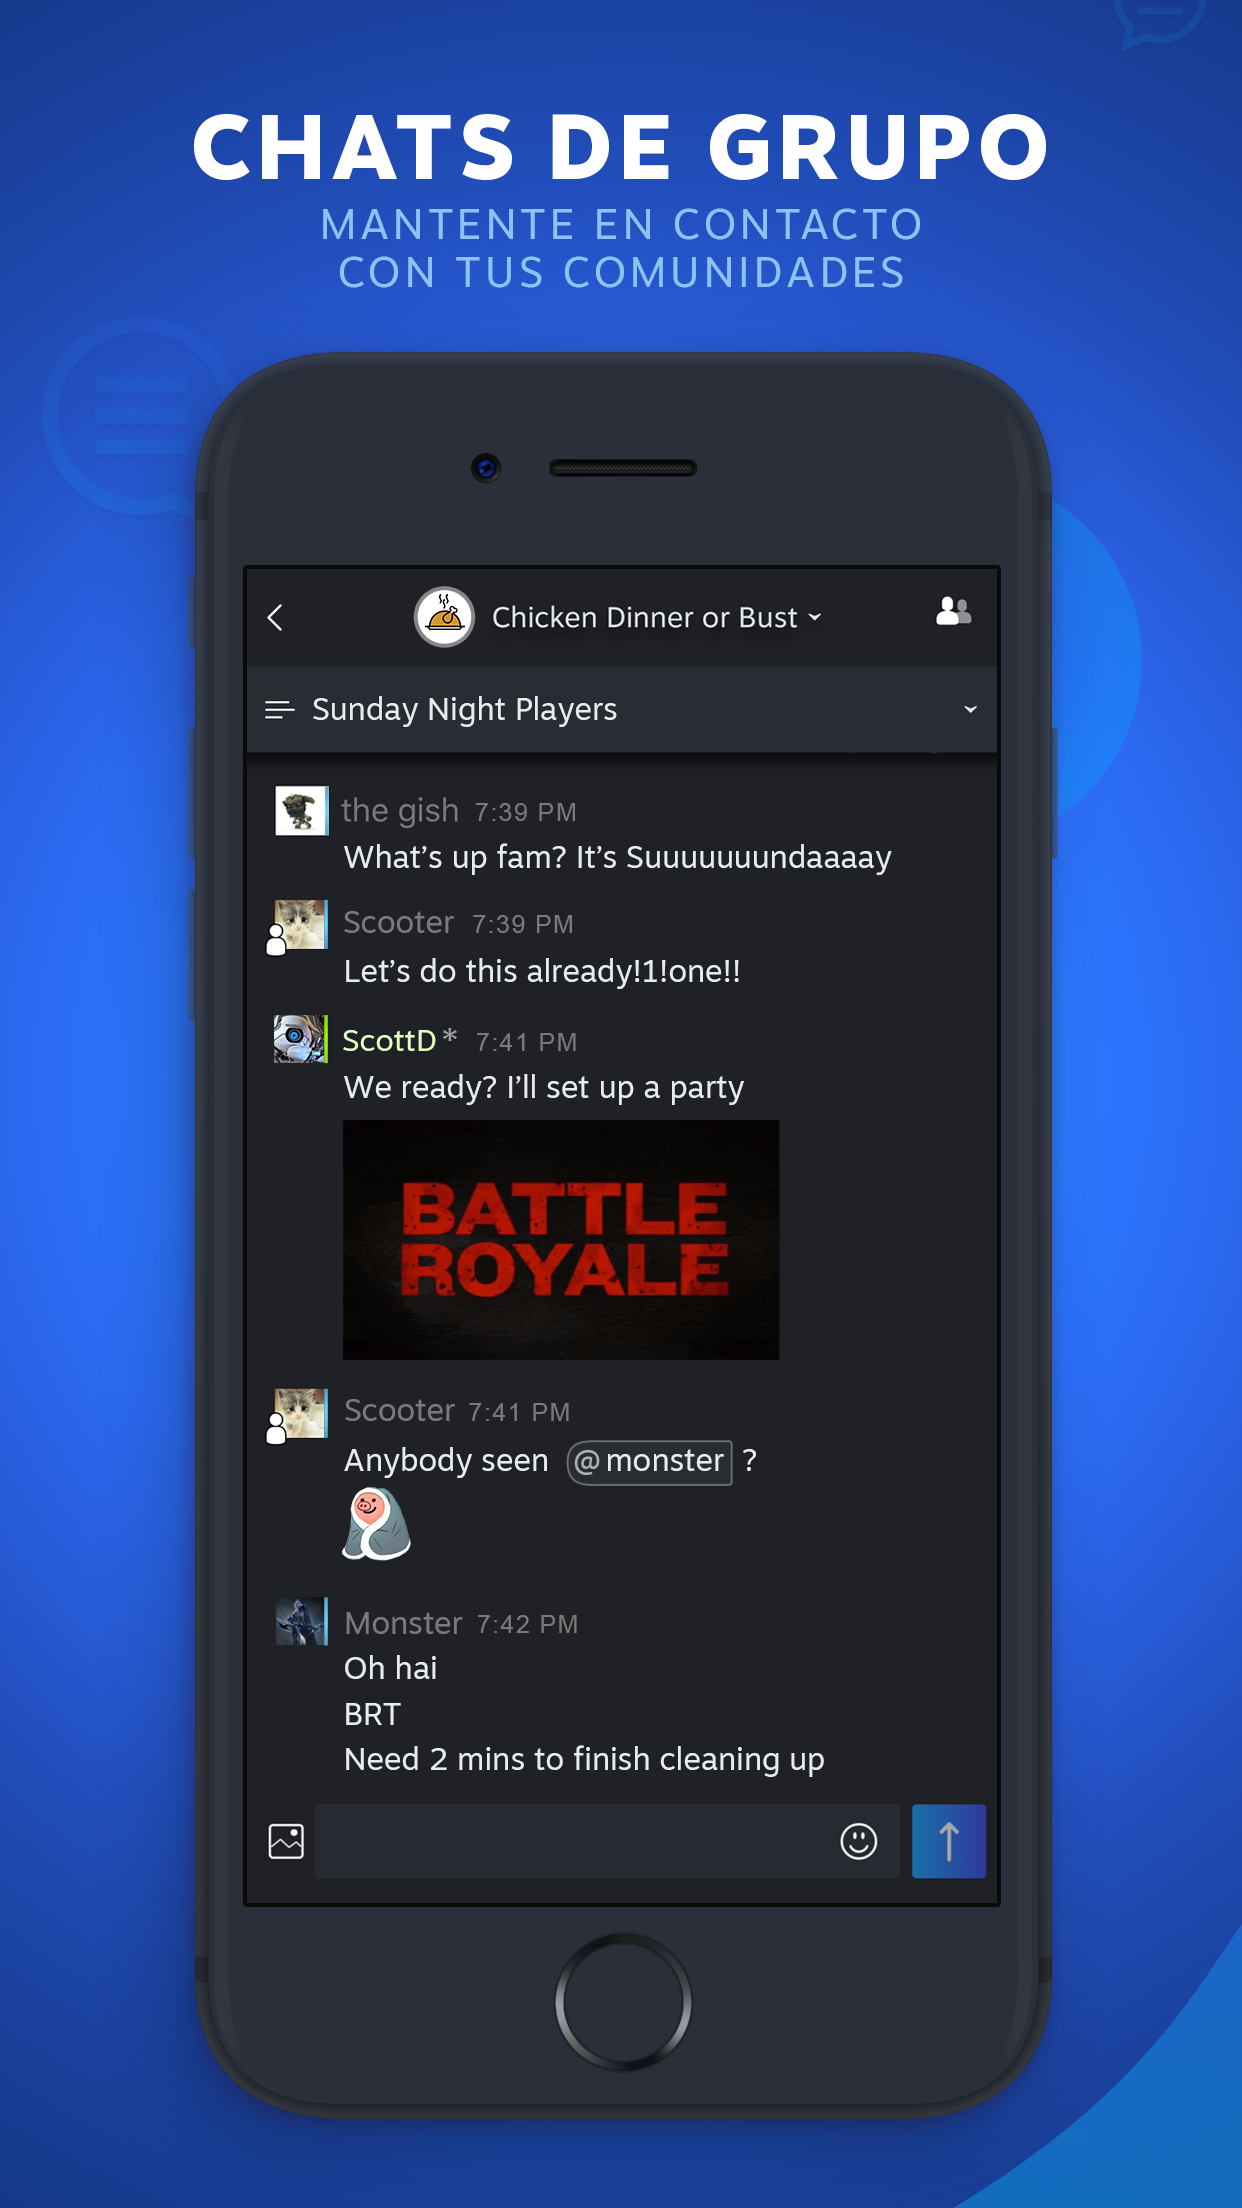Open the group members list icon
The image size is (1242, 2208).
(953, 611)
